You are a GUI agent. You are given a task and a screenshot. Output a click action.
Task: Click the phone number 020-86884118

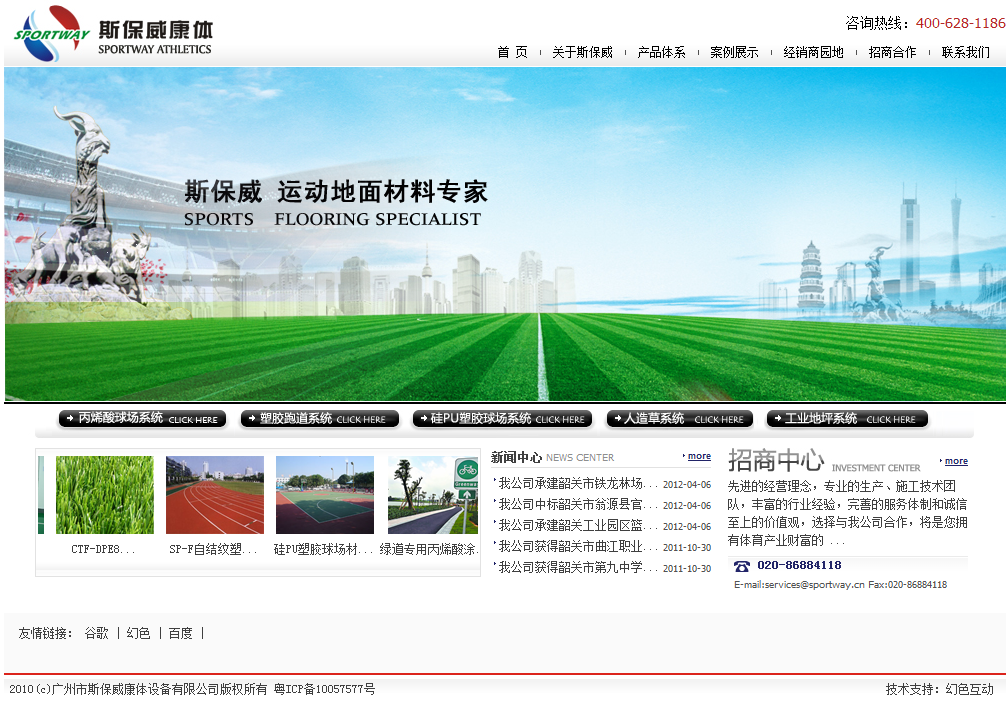799,565
